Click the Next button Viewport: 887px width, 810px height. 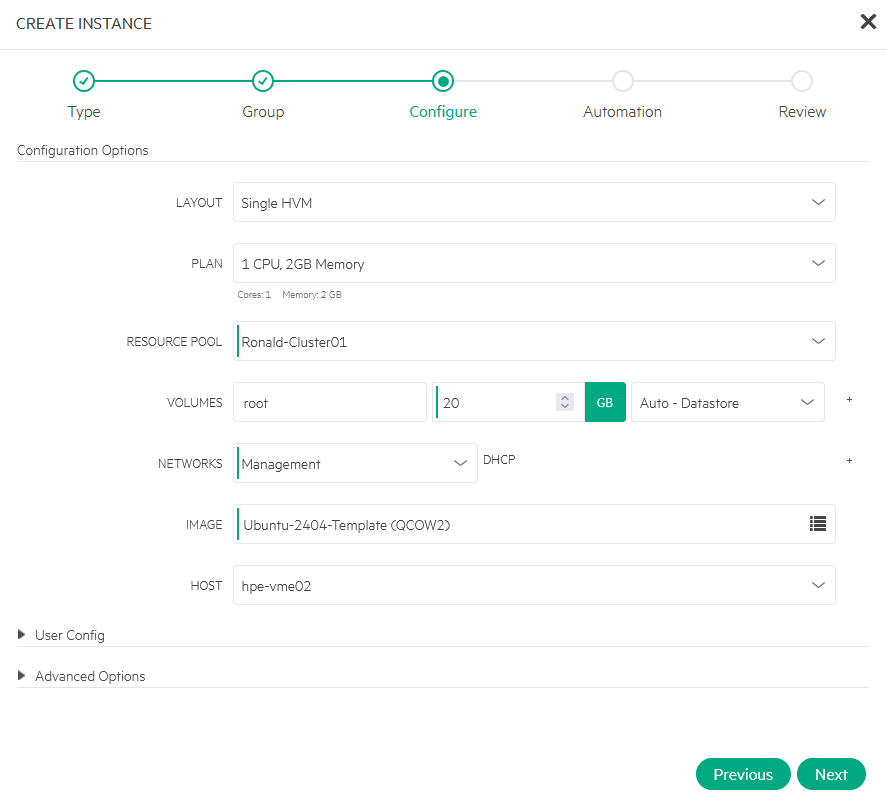[831, 774]
